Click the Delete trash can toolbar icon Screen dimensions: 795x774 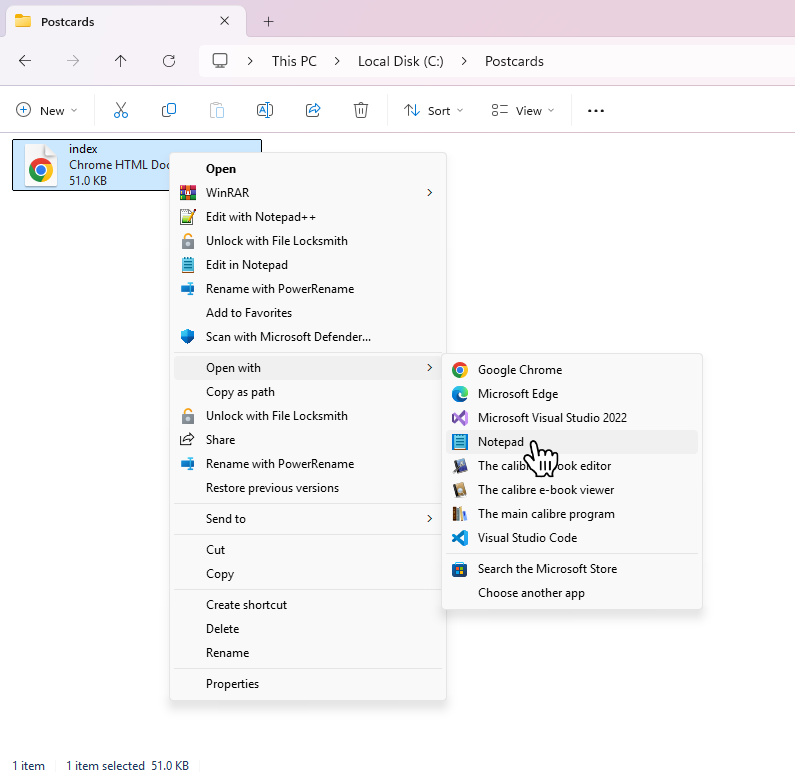point(361,111)
